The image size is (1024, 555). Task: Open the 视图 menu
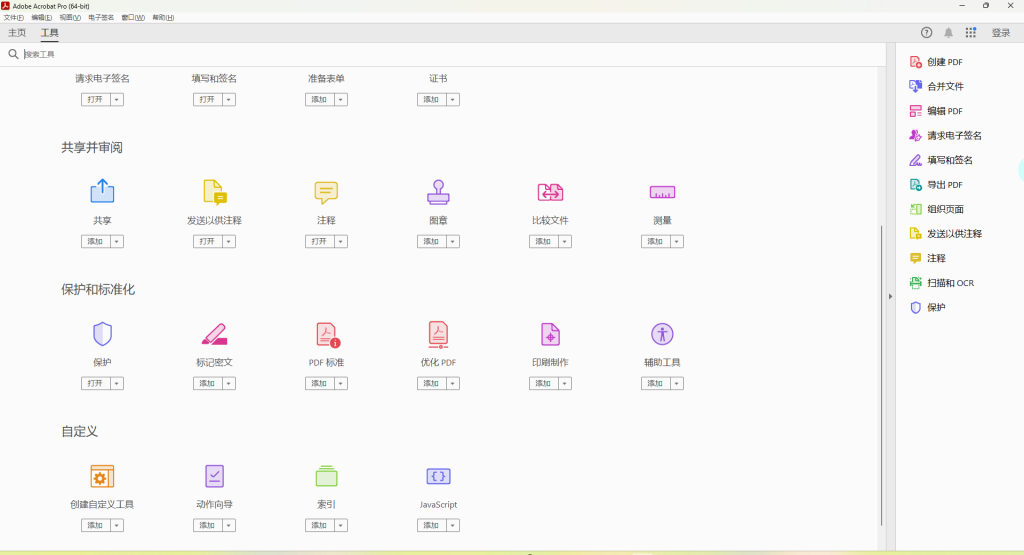(x=70, y=18)
